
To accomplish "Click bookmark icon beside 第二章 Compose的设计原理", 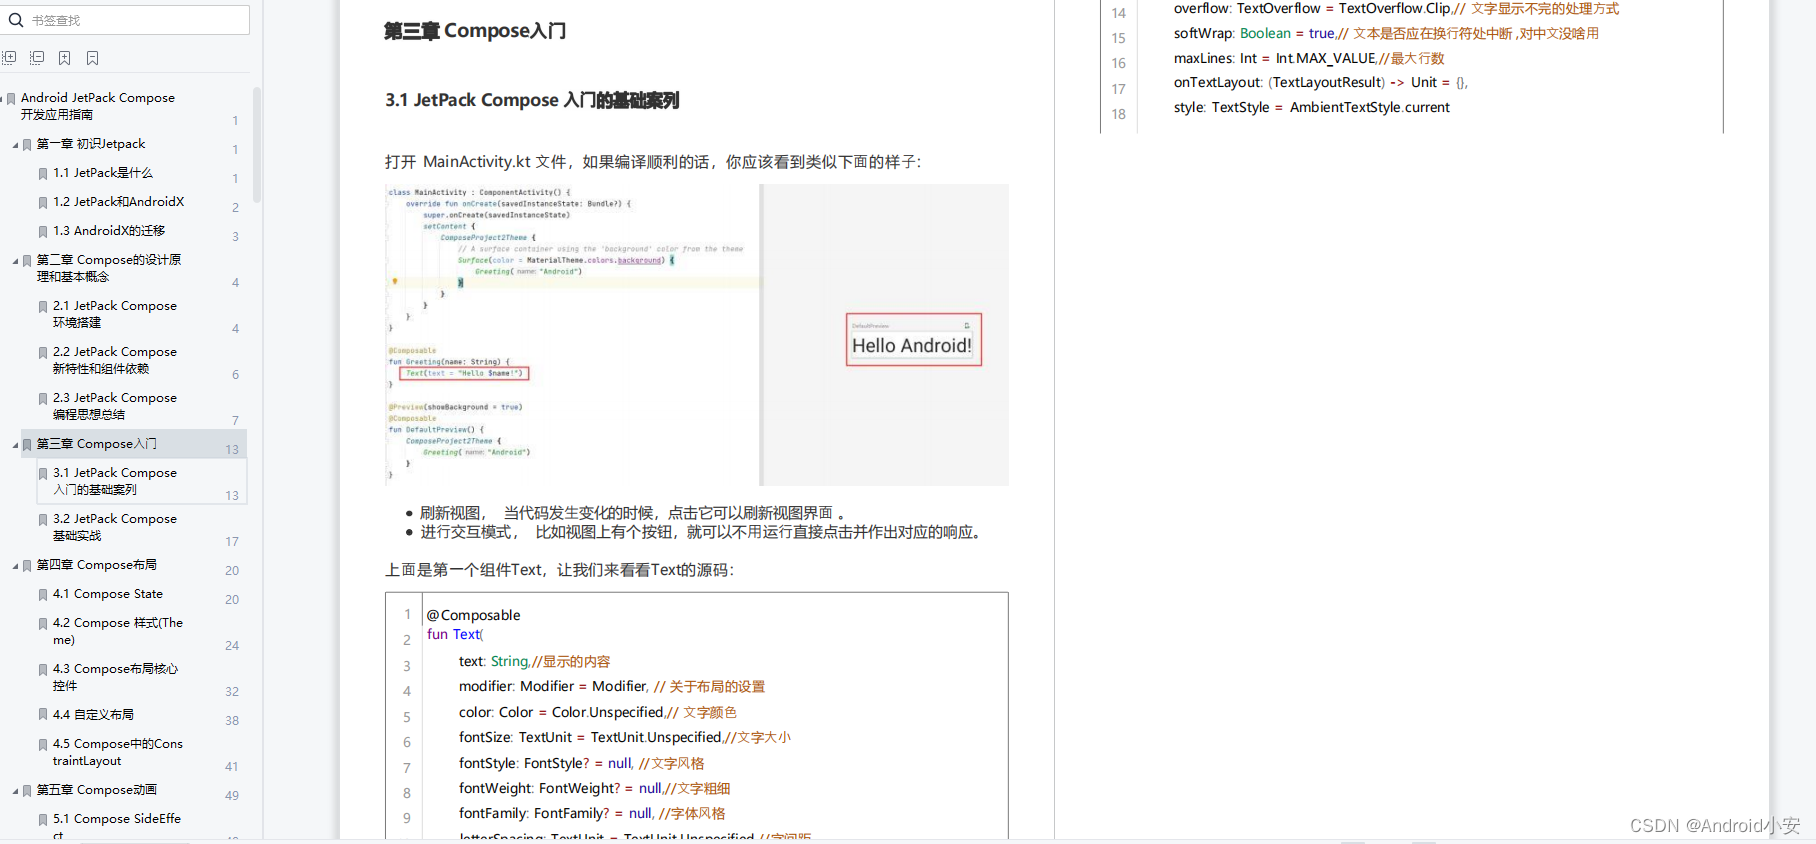I will (27, 261).
